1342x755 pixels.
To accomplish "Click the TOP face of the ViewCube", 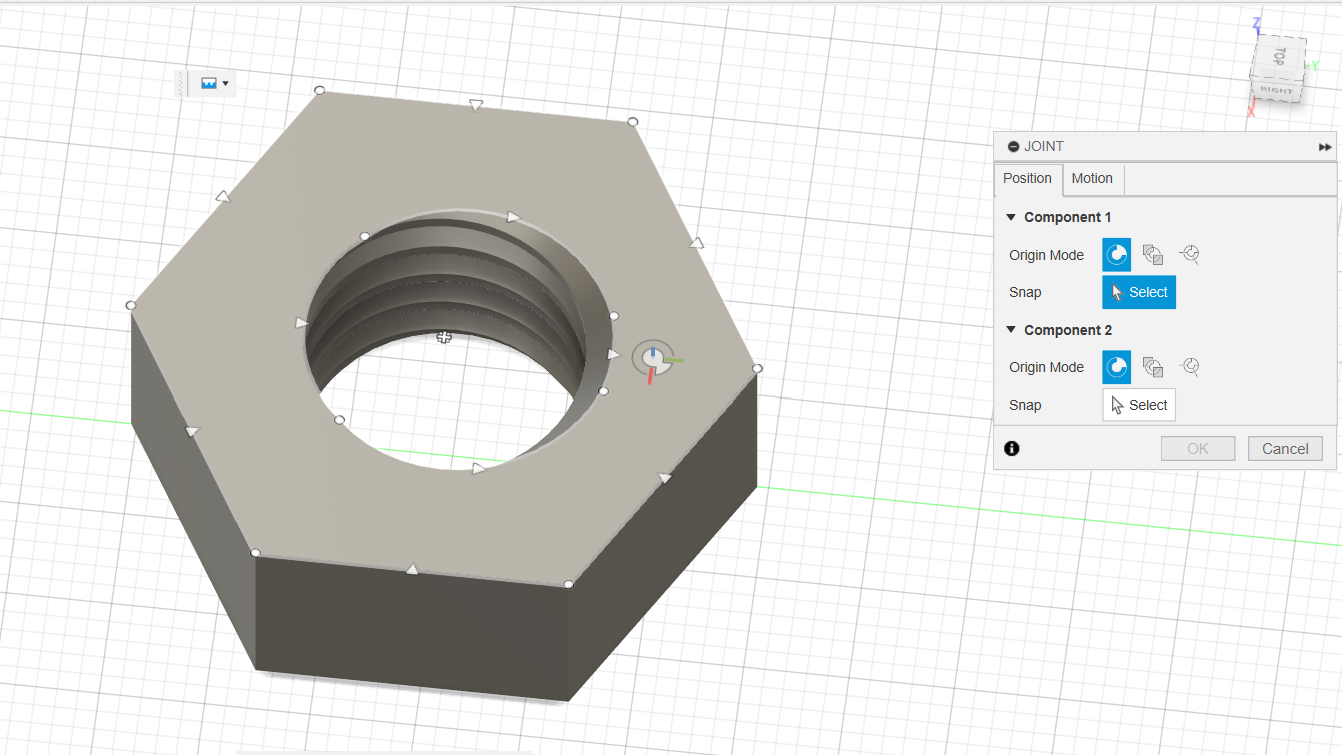I will 1278,57.
